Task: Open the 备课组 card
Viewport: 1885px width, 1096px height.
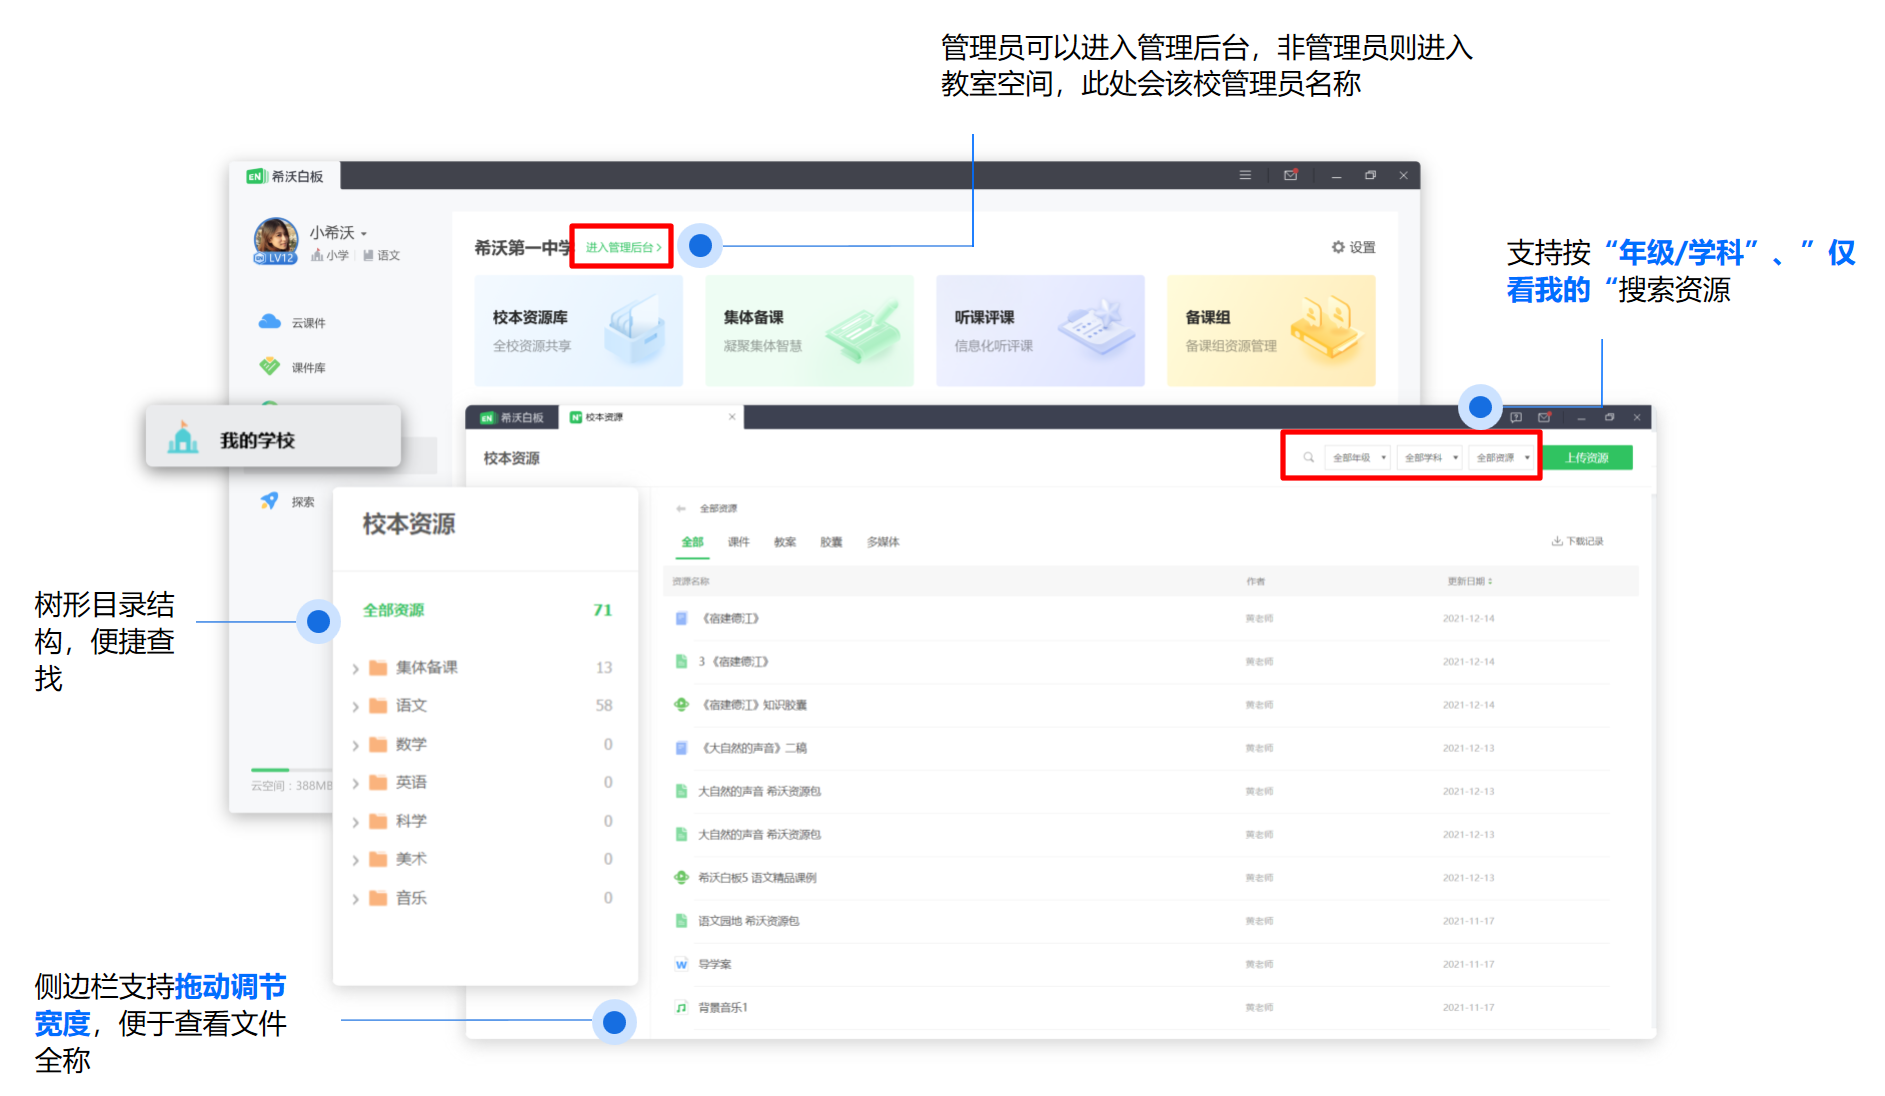Action: click(1271, 331)
